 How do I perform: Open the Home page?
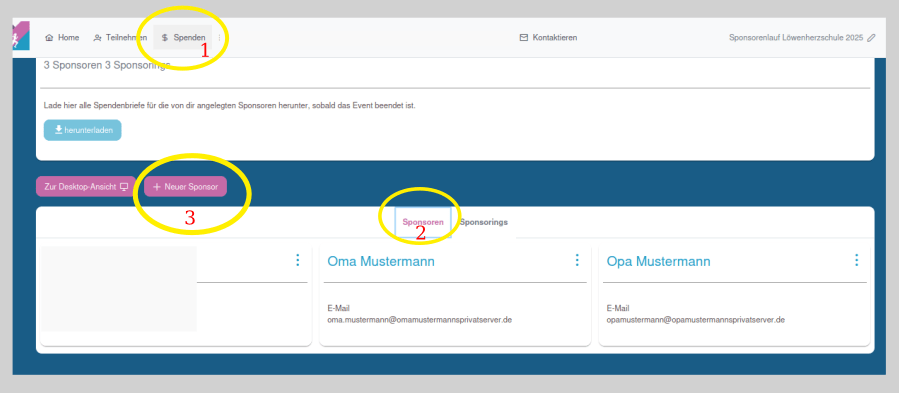coord(62,37)
